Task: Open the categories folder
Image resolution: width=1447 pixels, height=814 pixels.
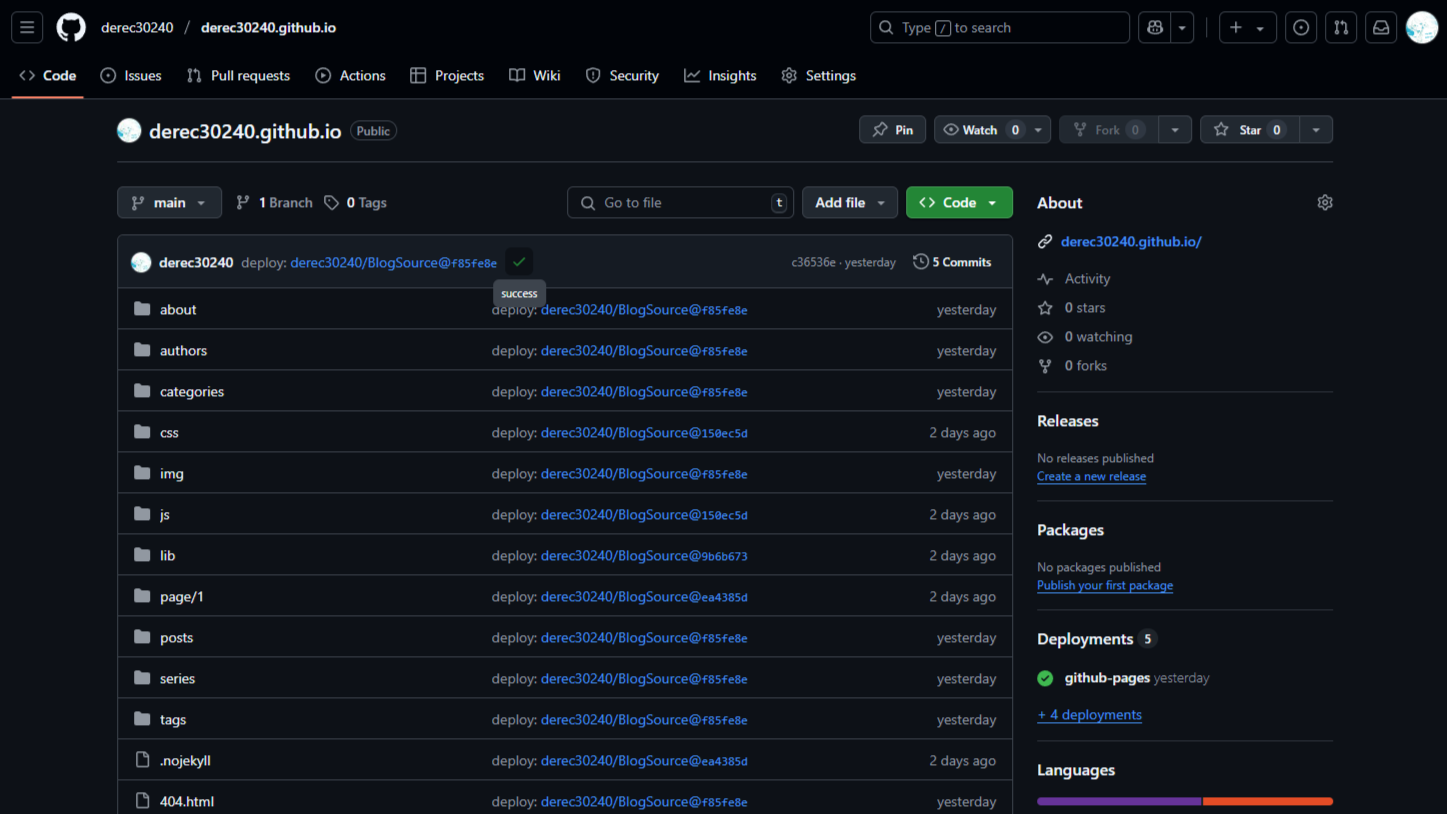Action: pos(192,392)
